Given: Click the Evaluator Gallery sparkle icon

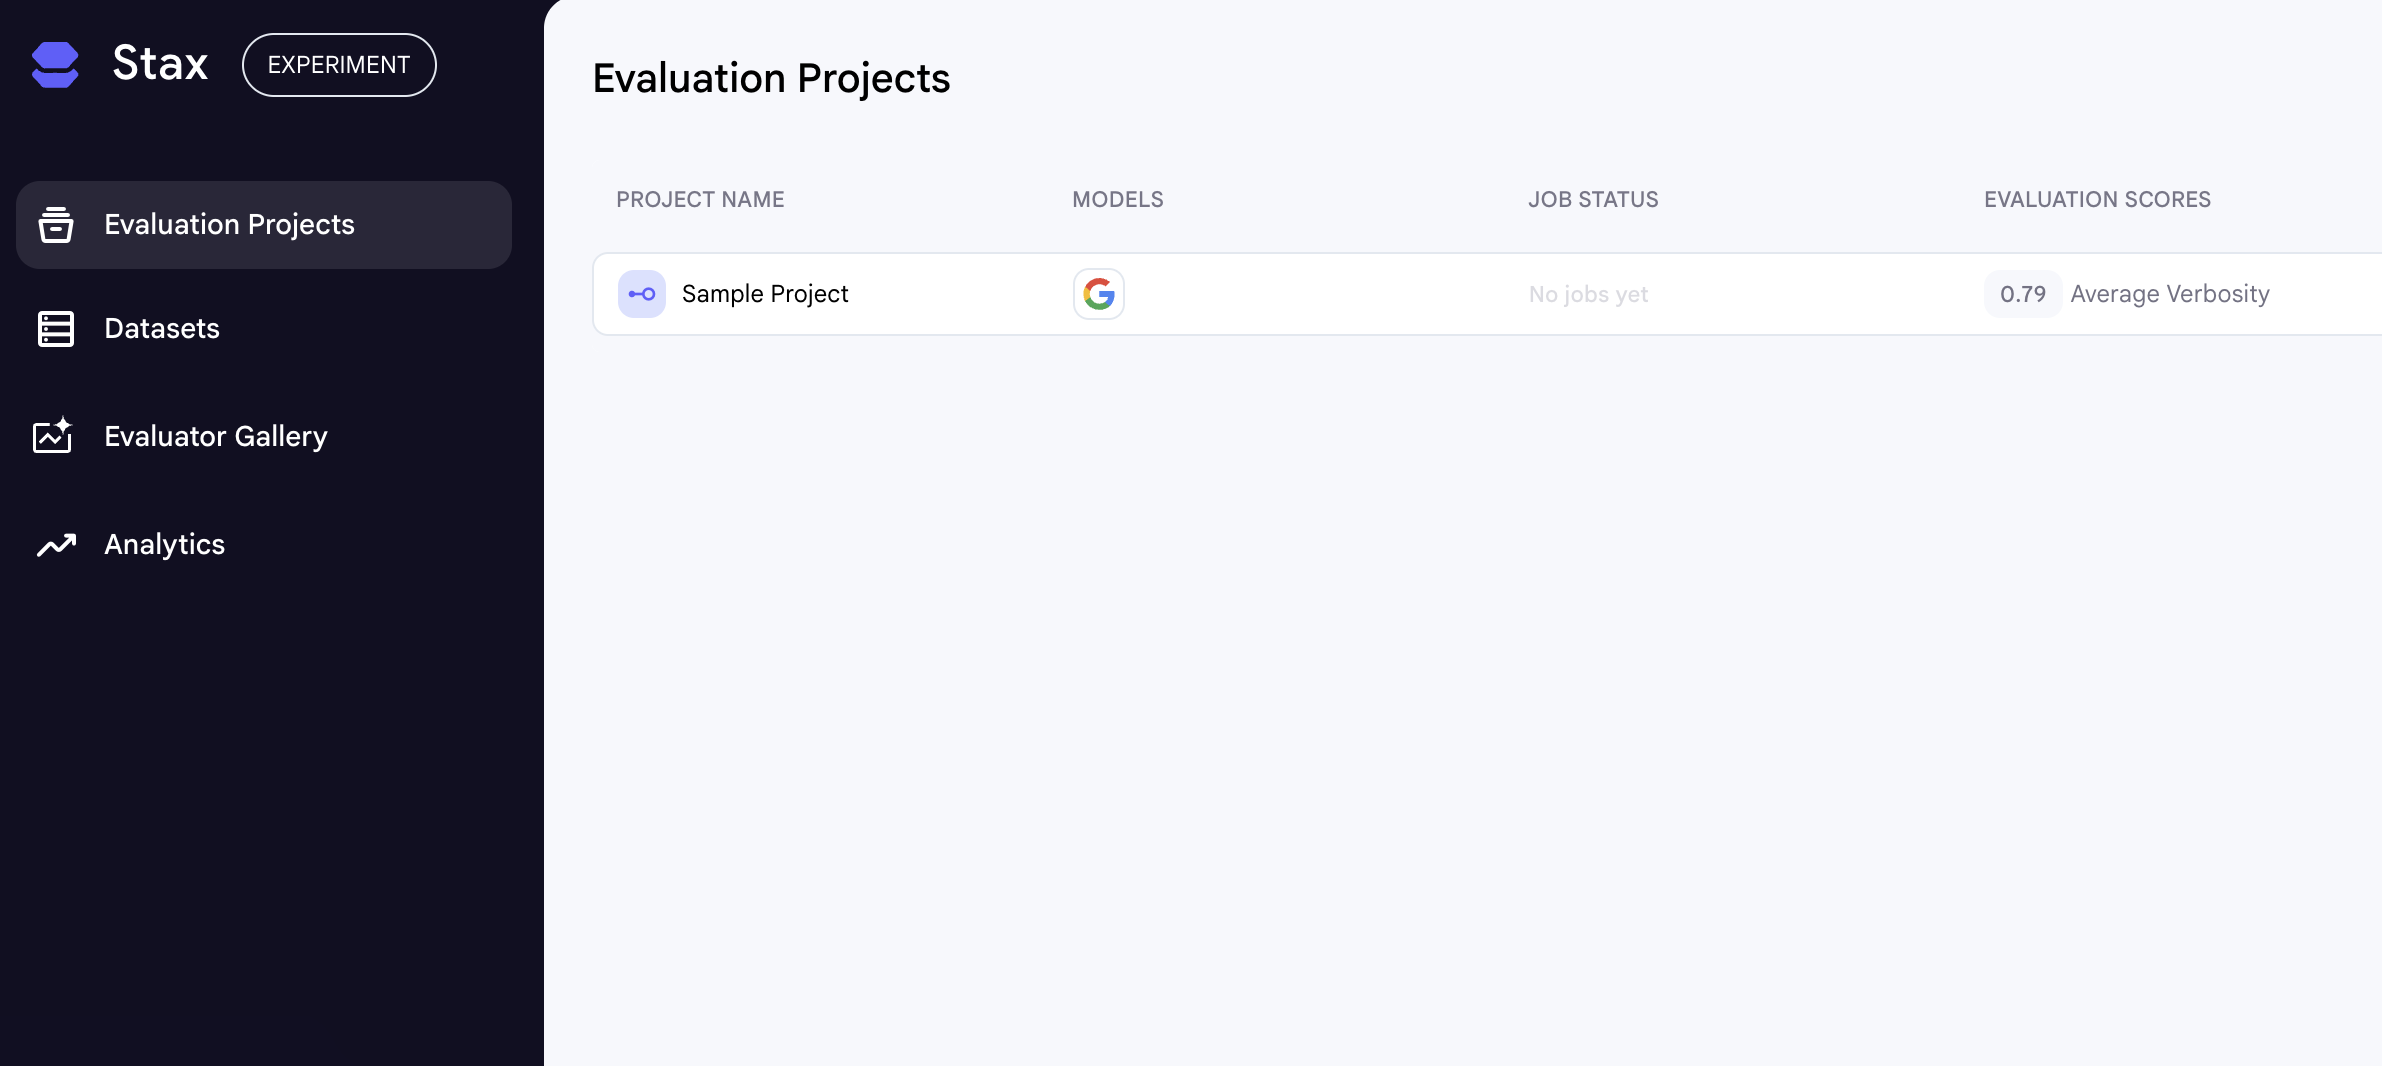Looking at the screenshot, I should [x=53, y=436].
